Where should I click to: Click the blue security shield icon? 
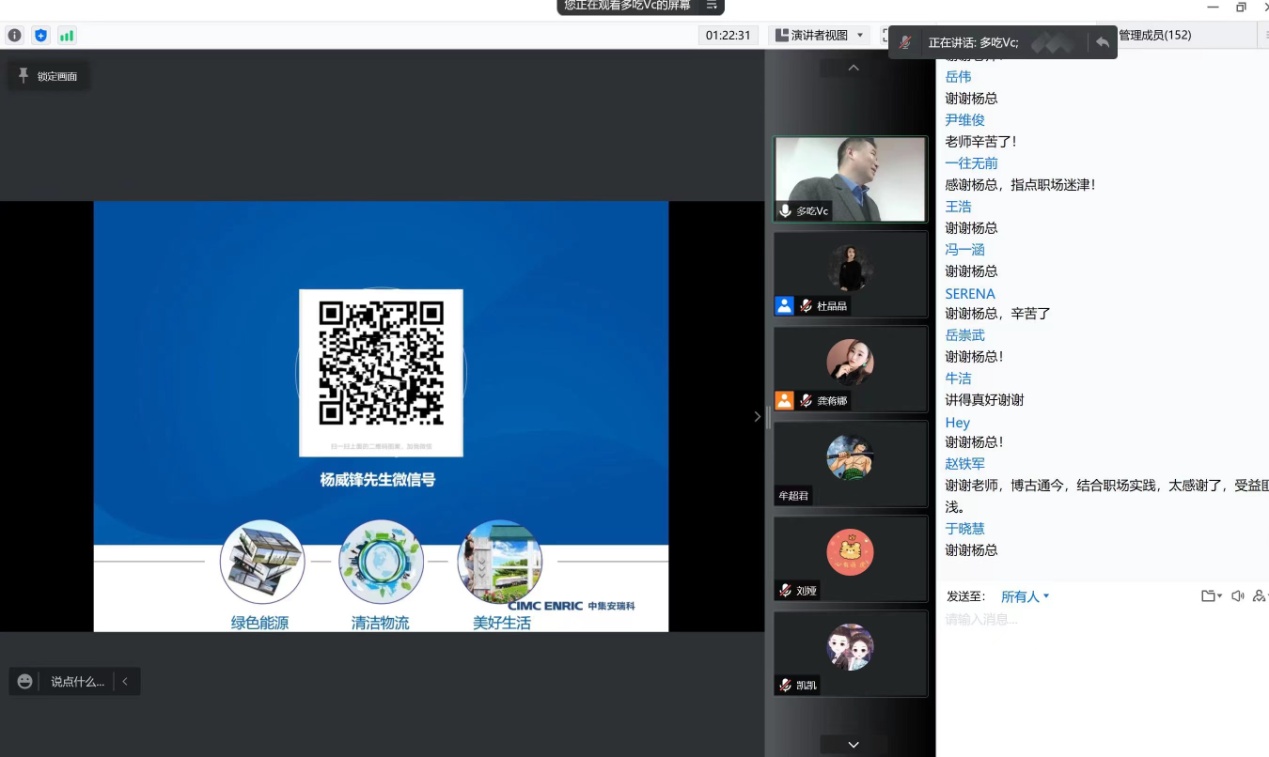coord(41,35)
